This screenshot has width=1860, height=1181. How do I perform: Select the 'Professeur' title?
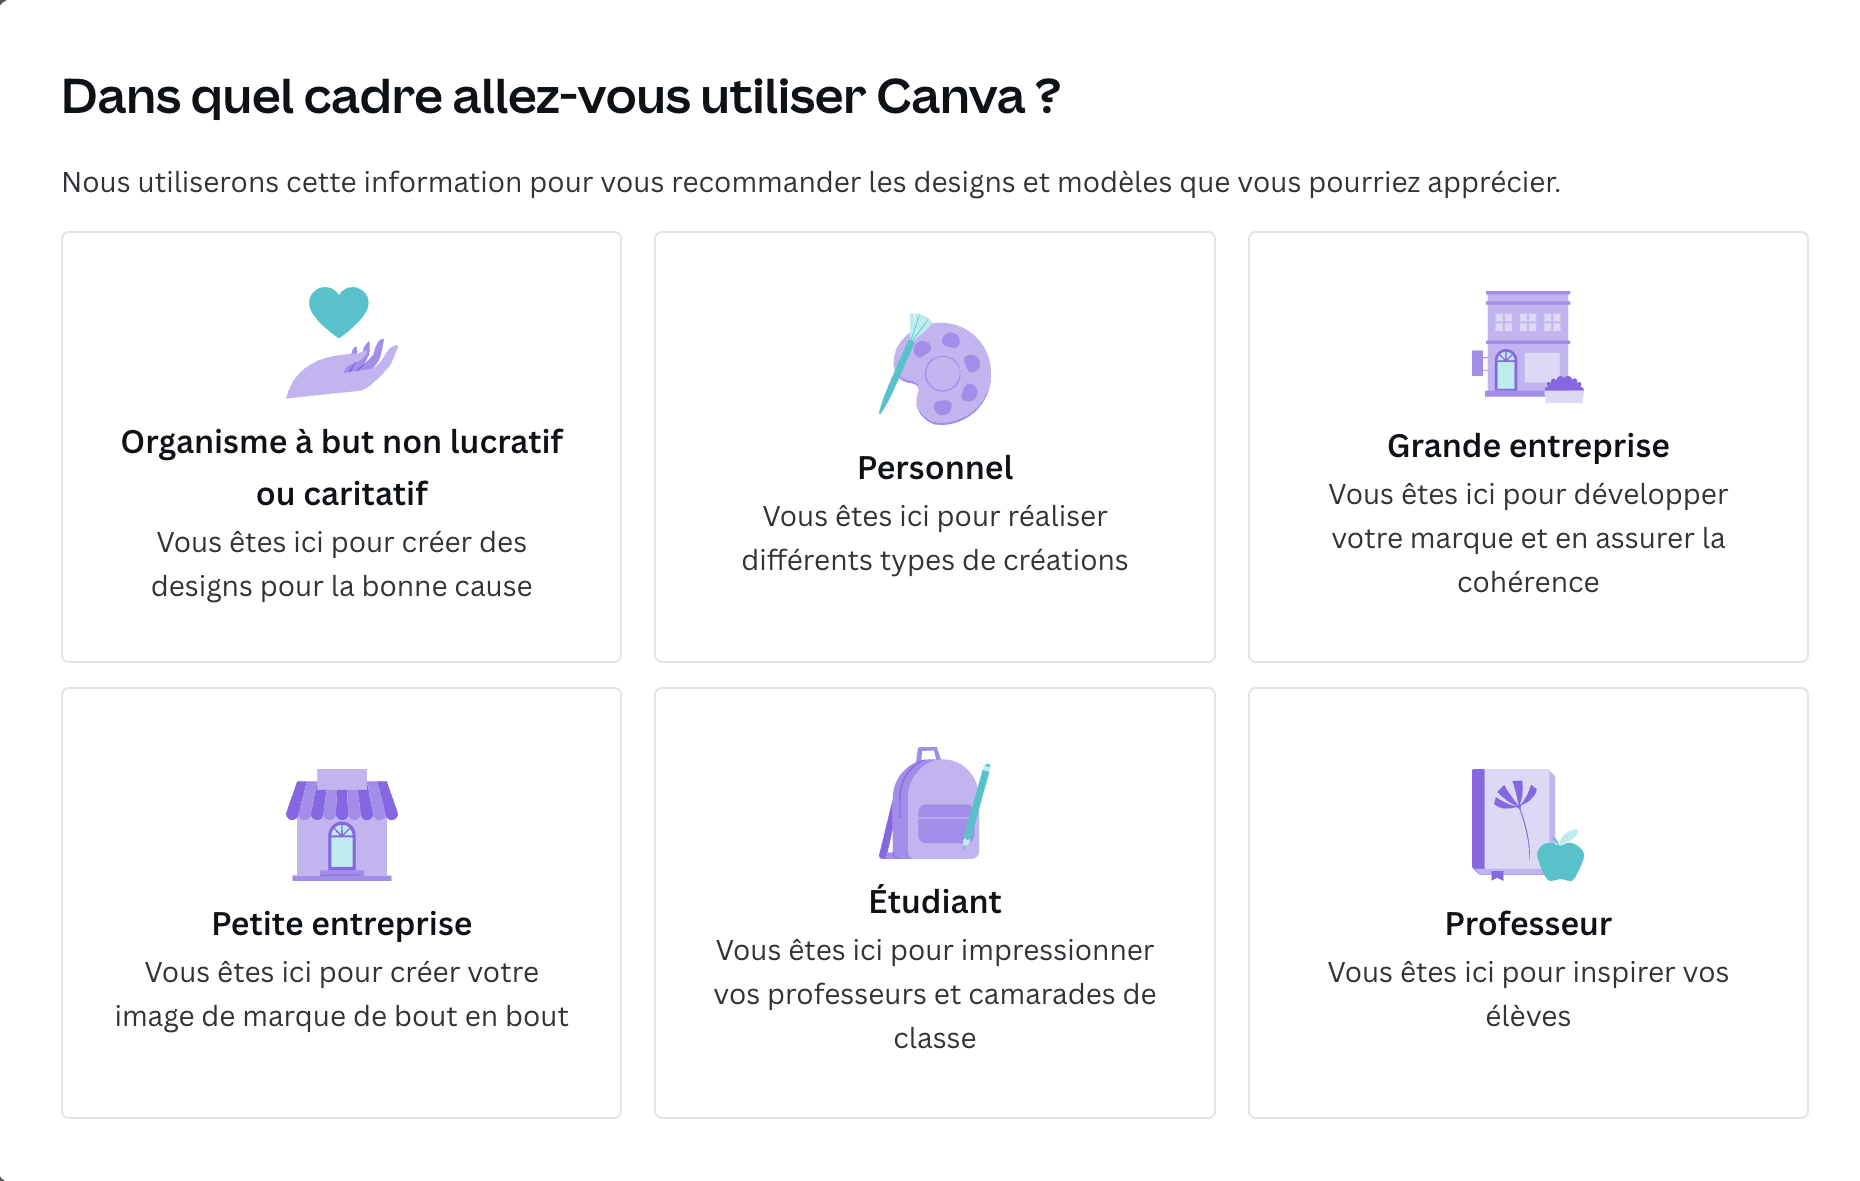pos(1528,924)
